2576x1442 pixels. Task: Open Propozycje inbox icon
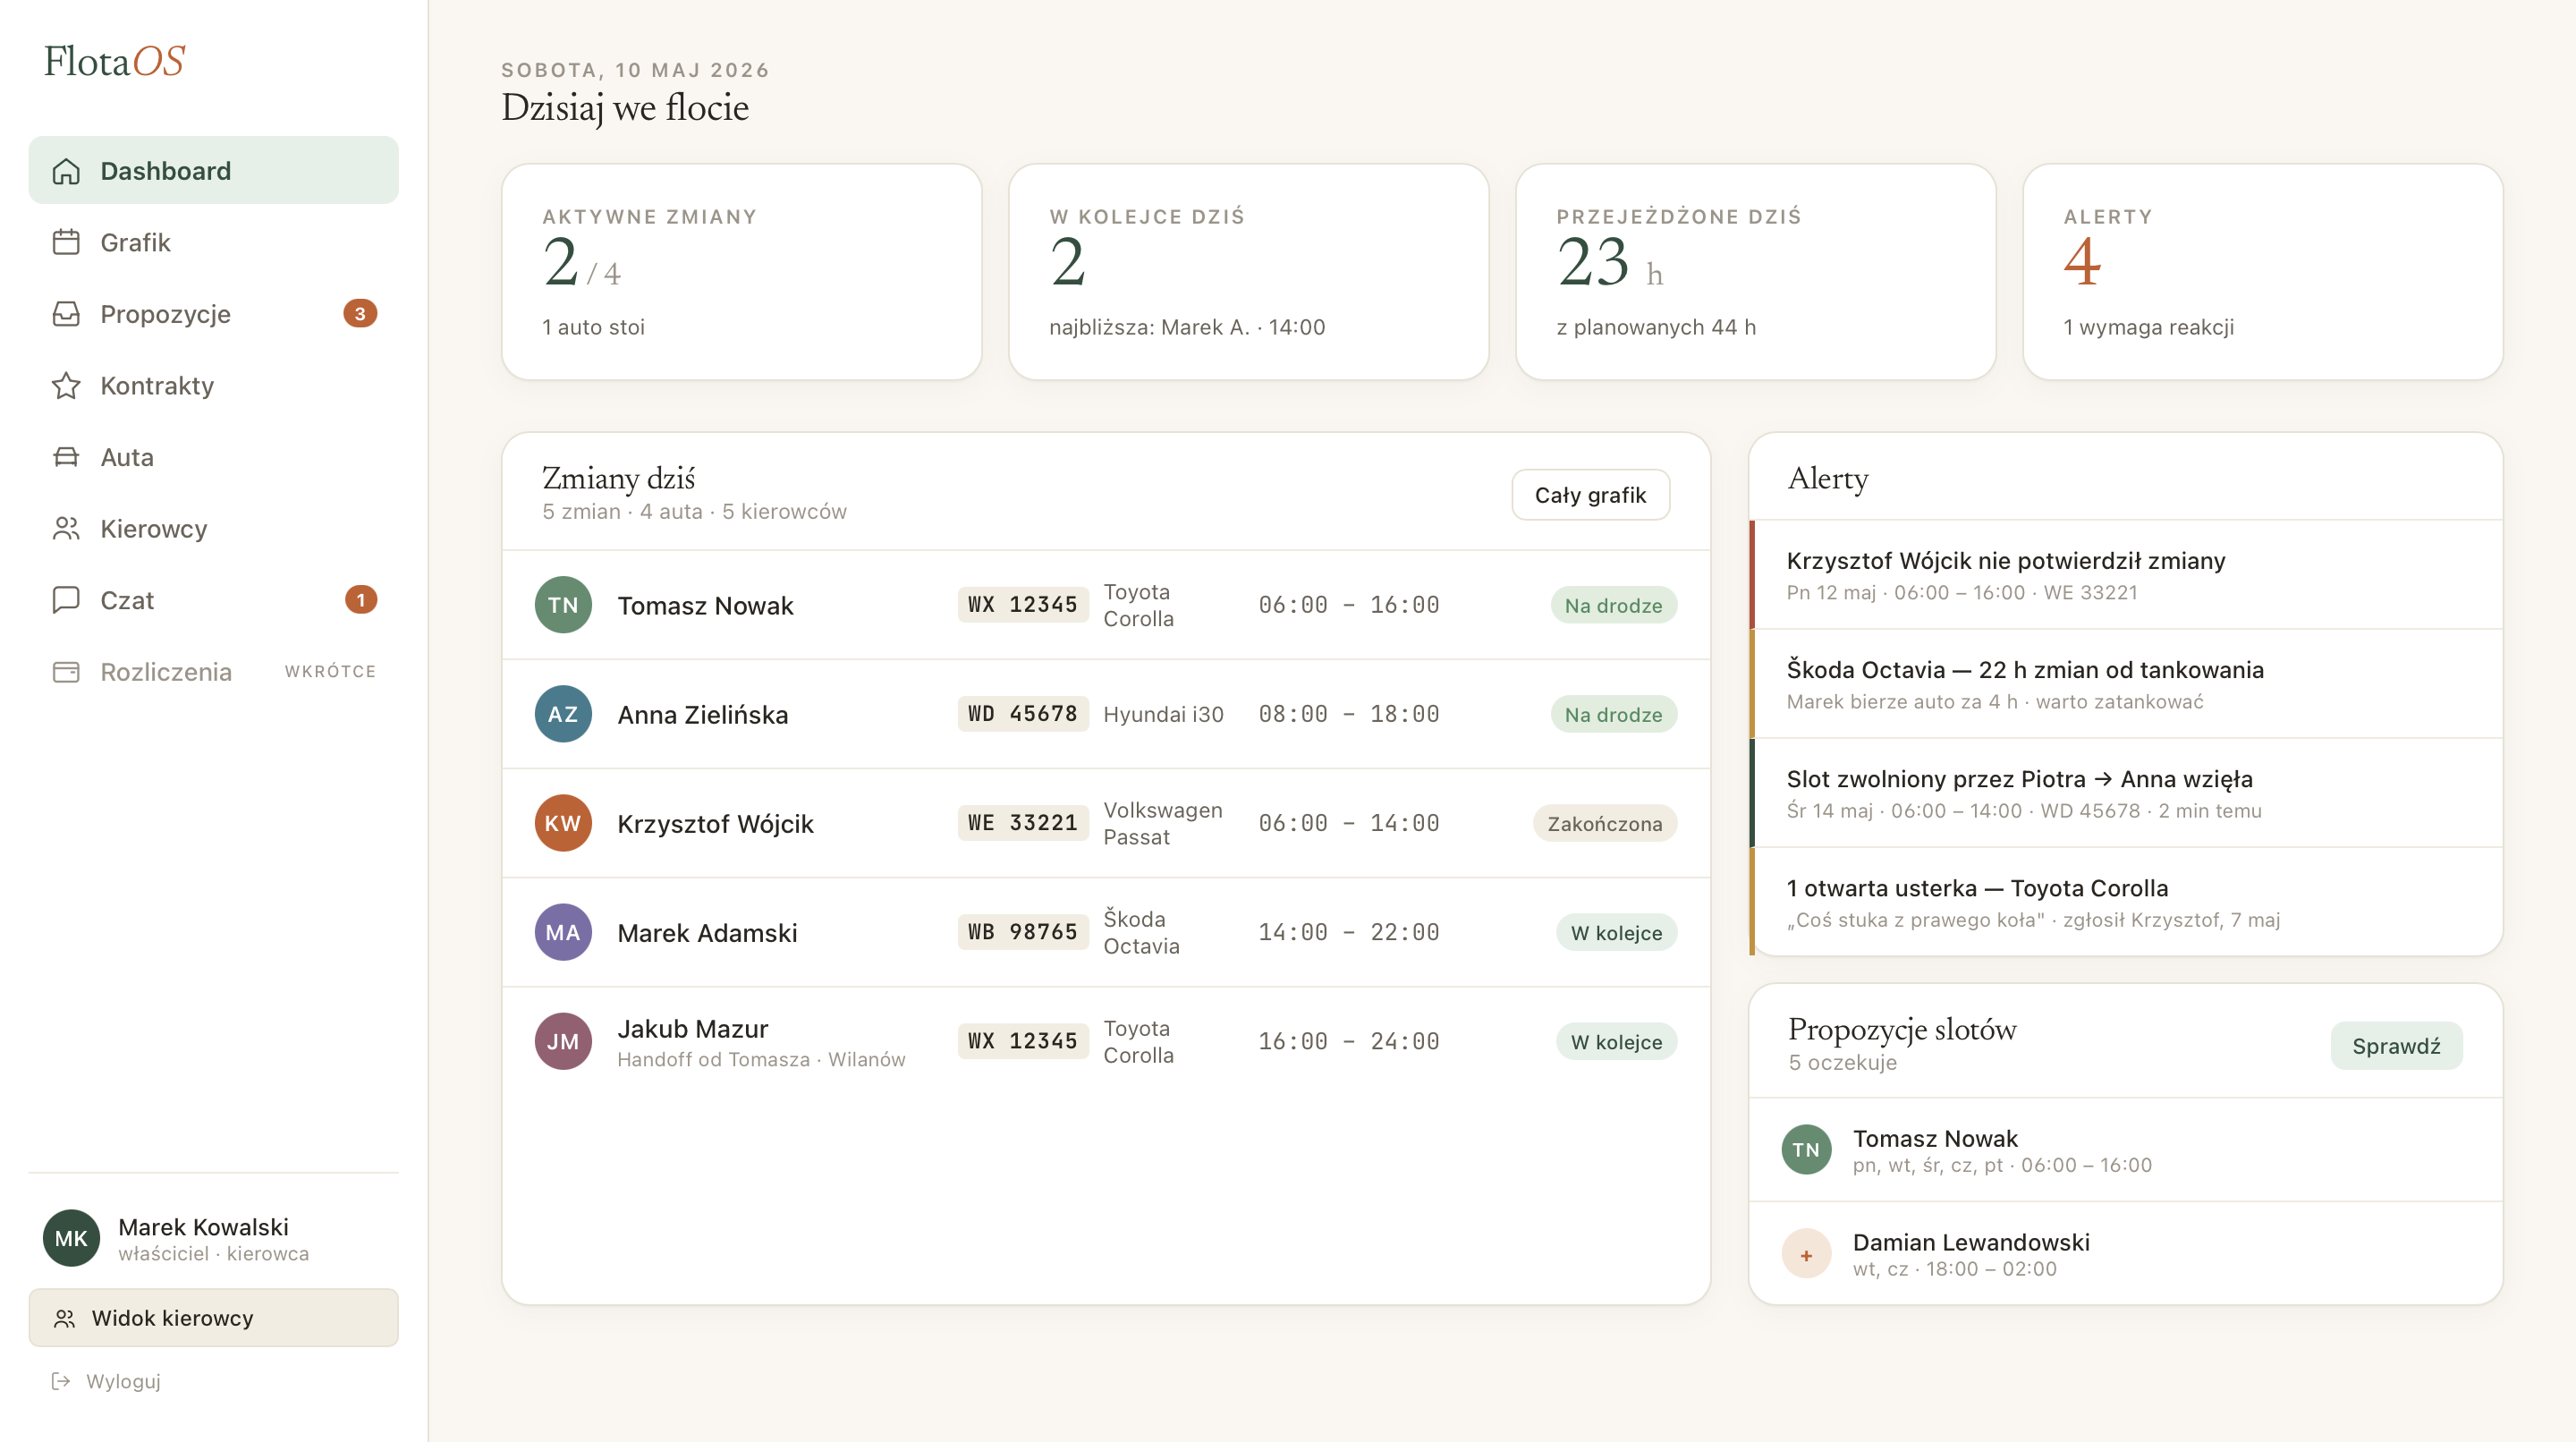point(66,314)
